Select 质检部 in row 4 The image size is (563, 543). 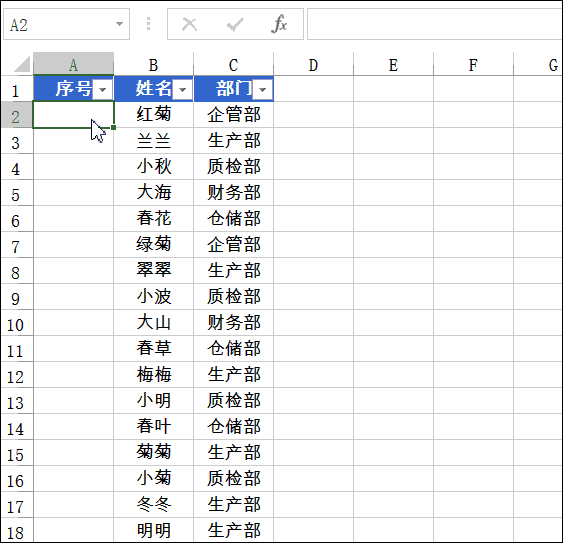(234, 167)
